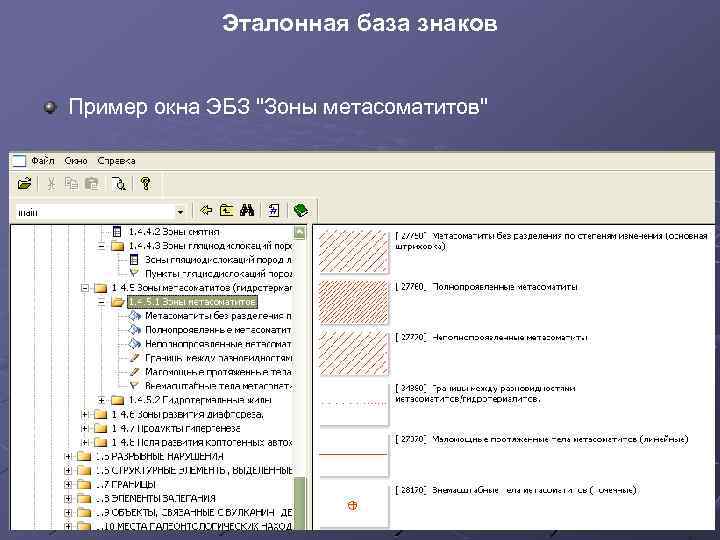Expand the 1.4.6 Зоны развития диафтореза node
Image resolution: width=720 pixels, height=540 pixels.
(84, 414)
